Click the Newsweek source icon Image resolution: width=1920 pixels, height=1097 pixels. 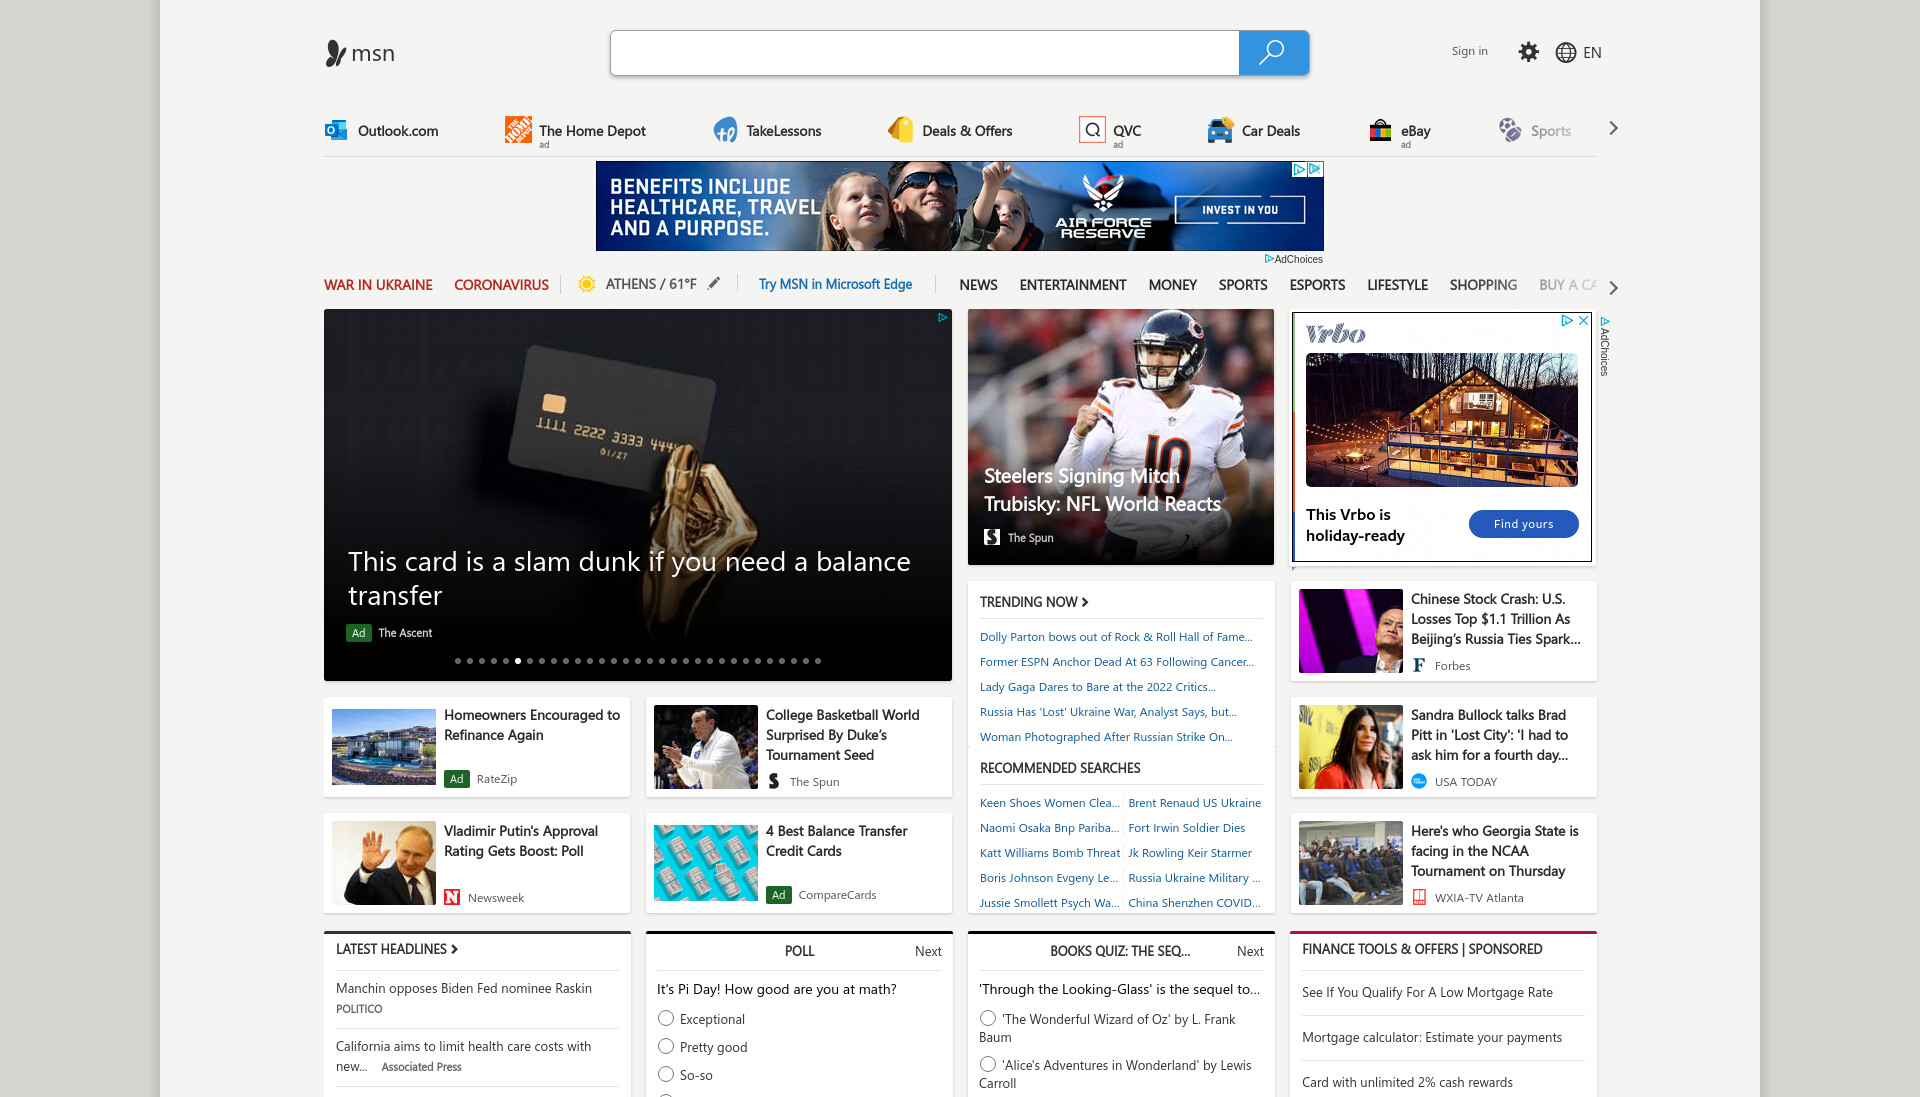pos(452,897)
